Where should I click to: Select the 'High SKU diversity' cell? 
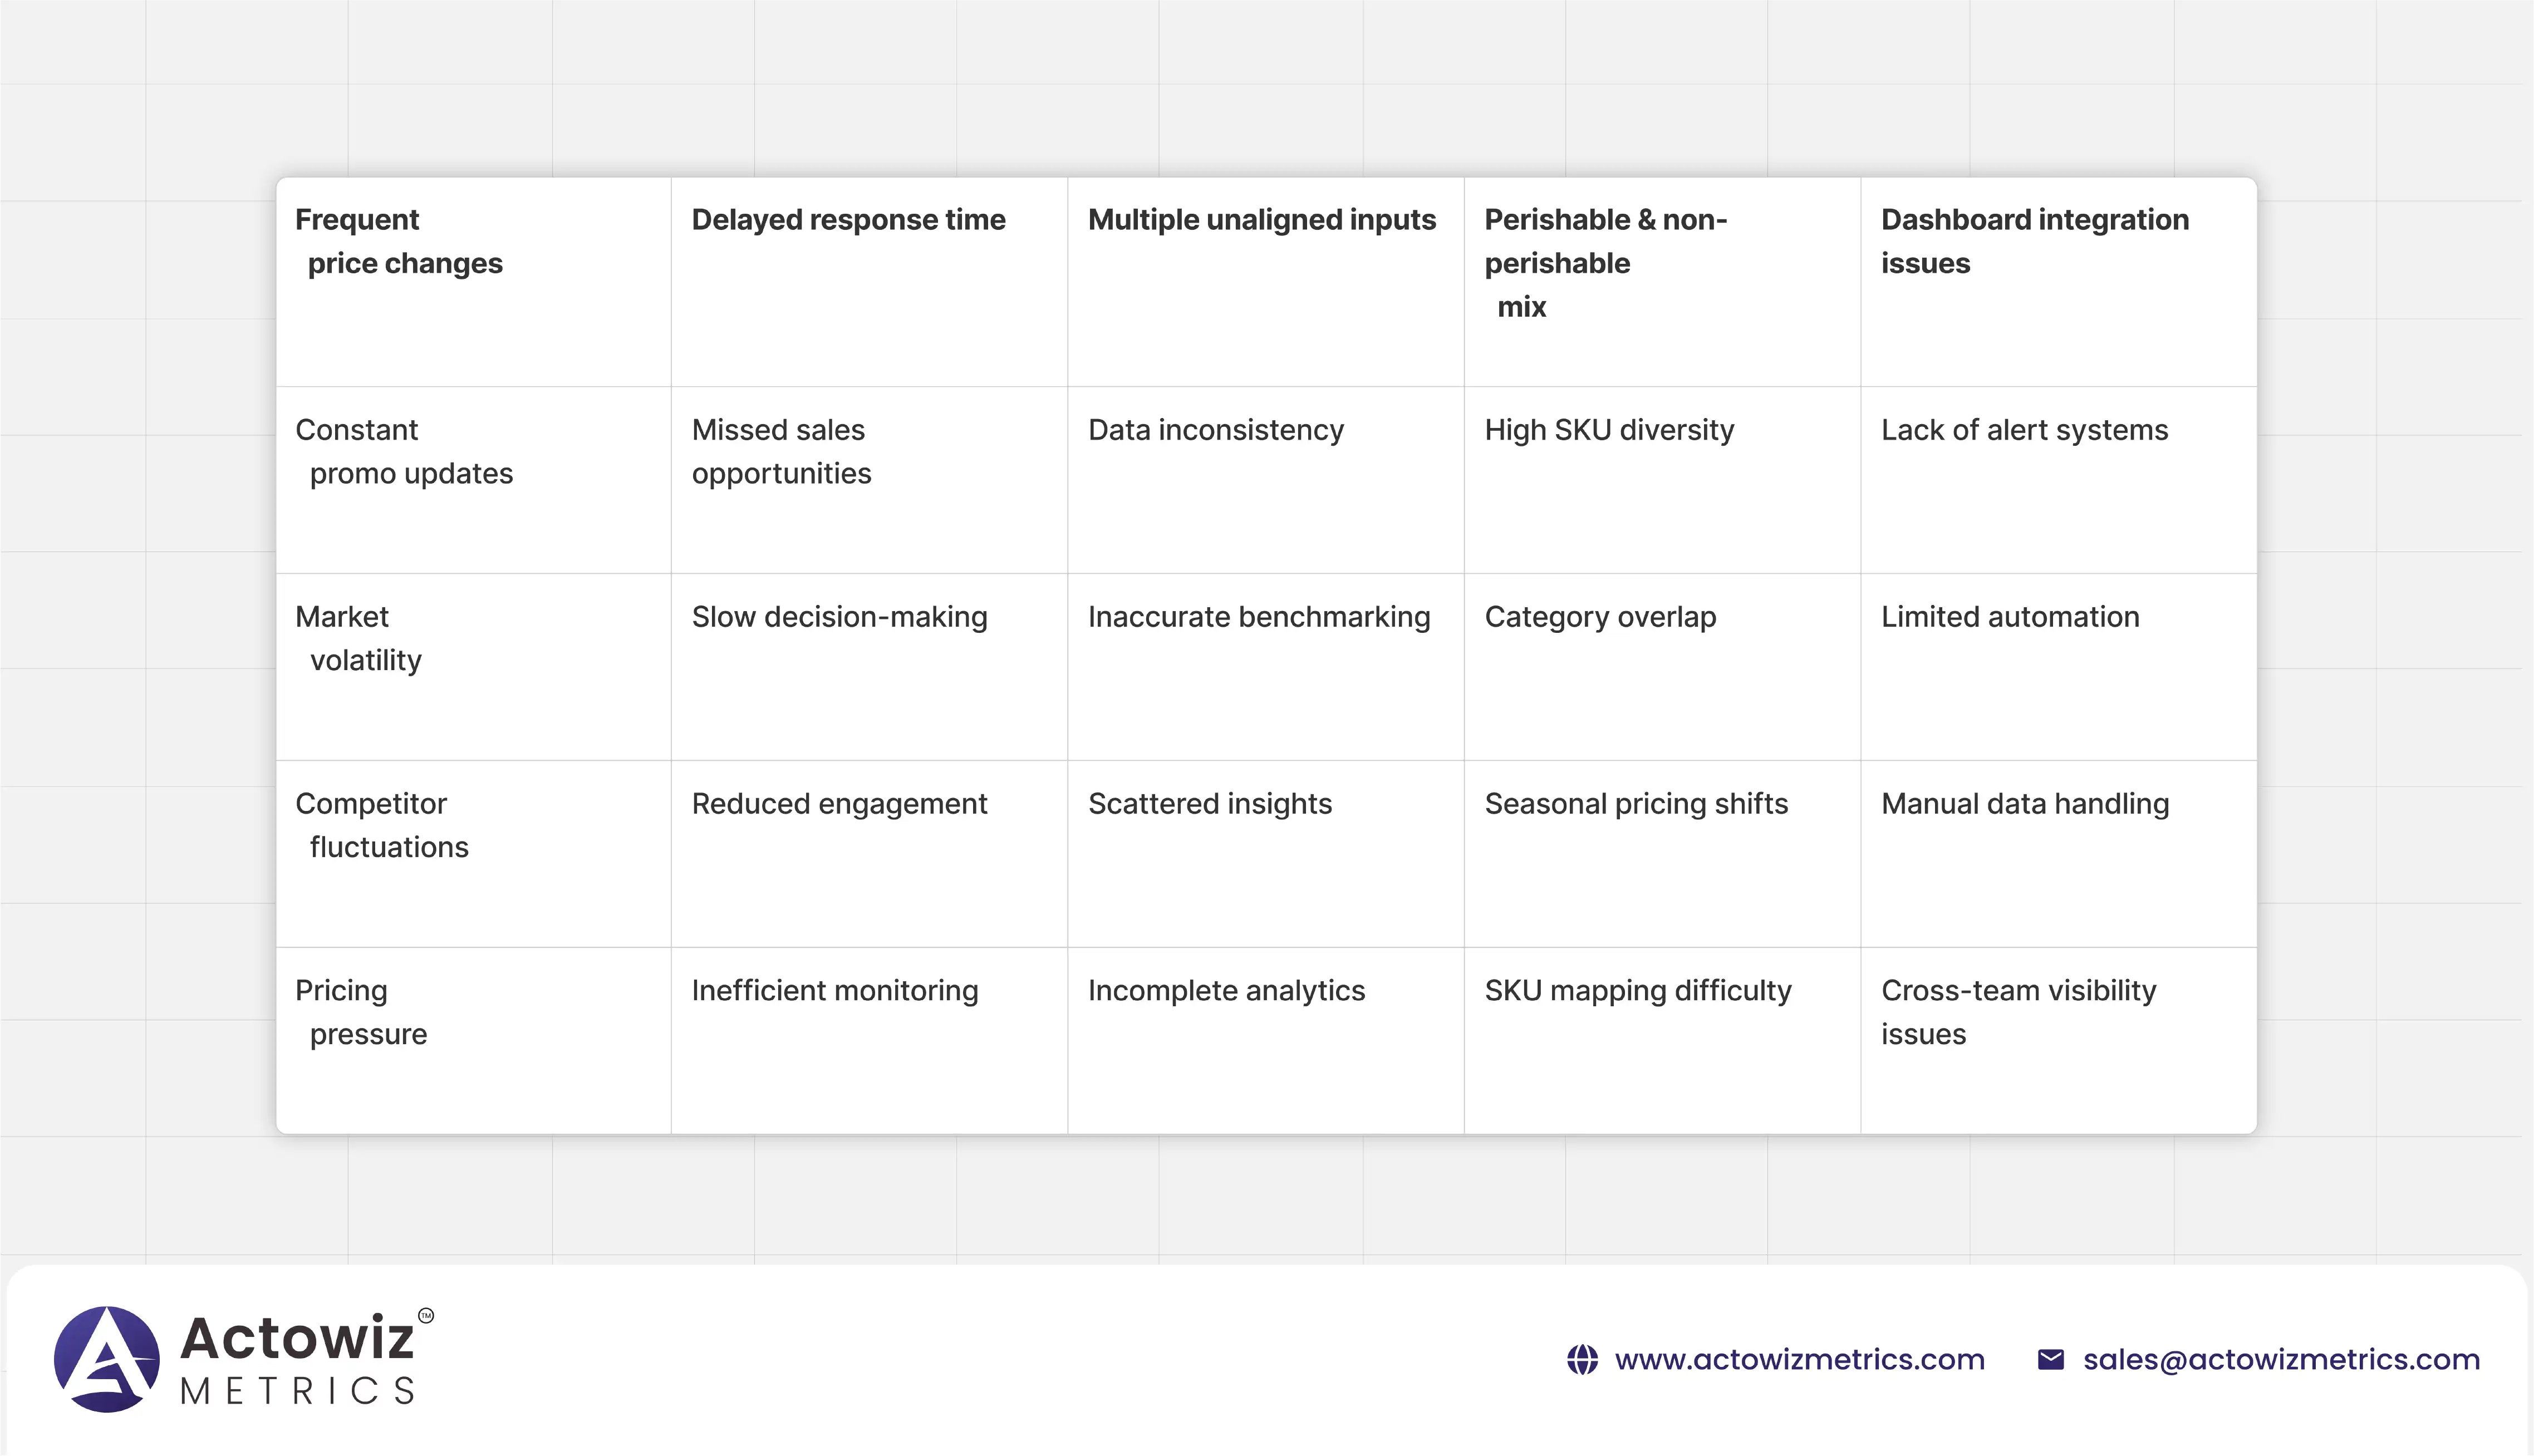pyautogui.click(x=1609, y=430)
